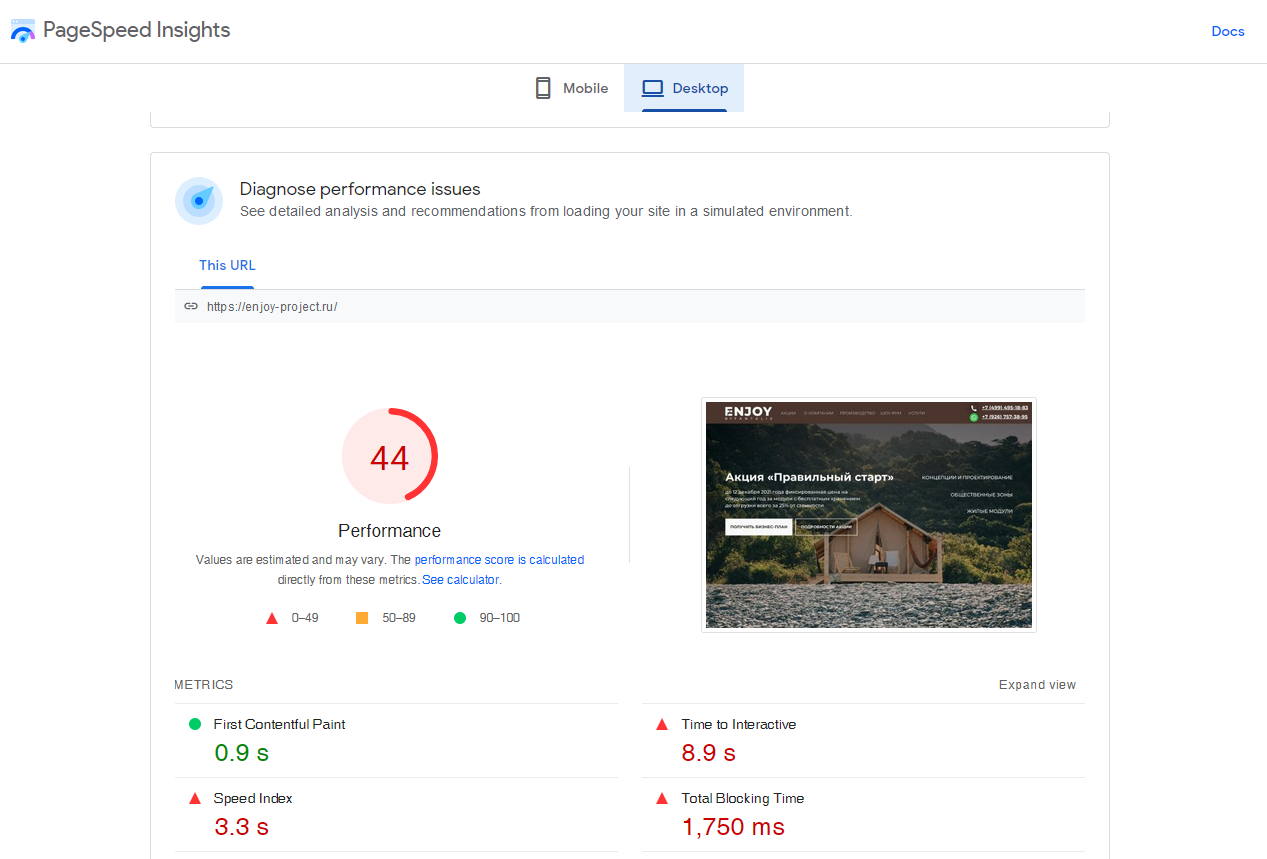The height and width of the screenshot is (859, 1267).
Task: Open the Docs link
Action: (x=1227, y=31)
